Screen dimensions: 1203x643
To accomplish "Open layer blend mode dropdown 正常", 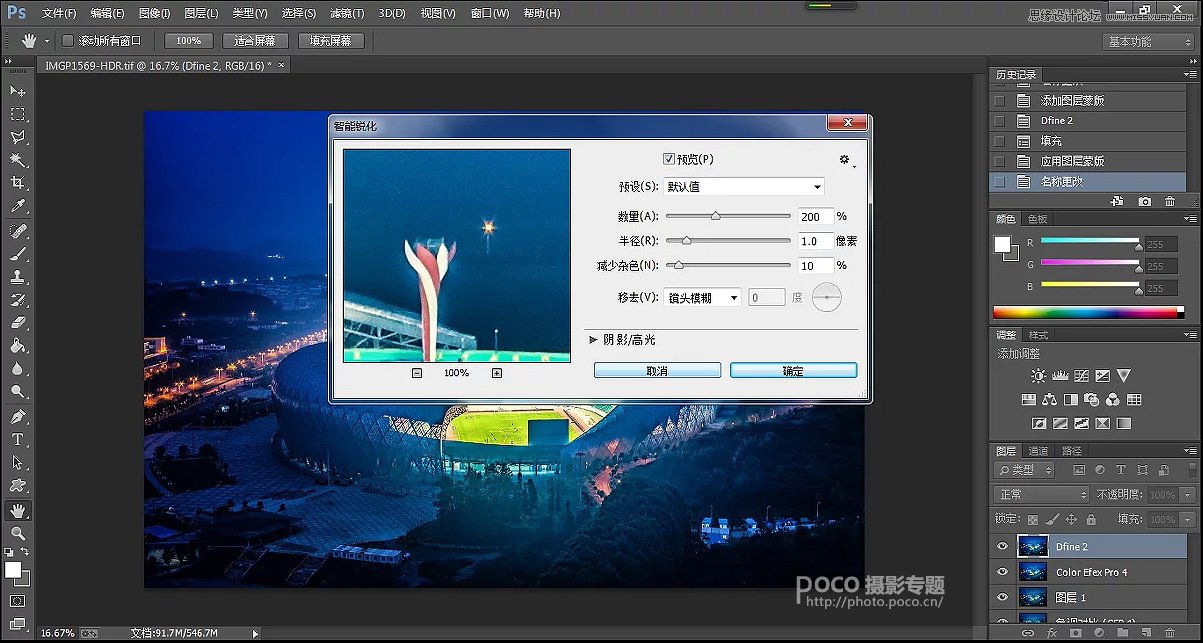I will point(1041,495).
